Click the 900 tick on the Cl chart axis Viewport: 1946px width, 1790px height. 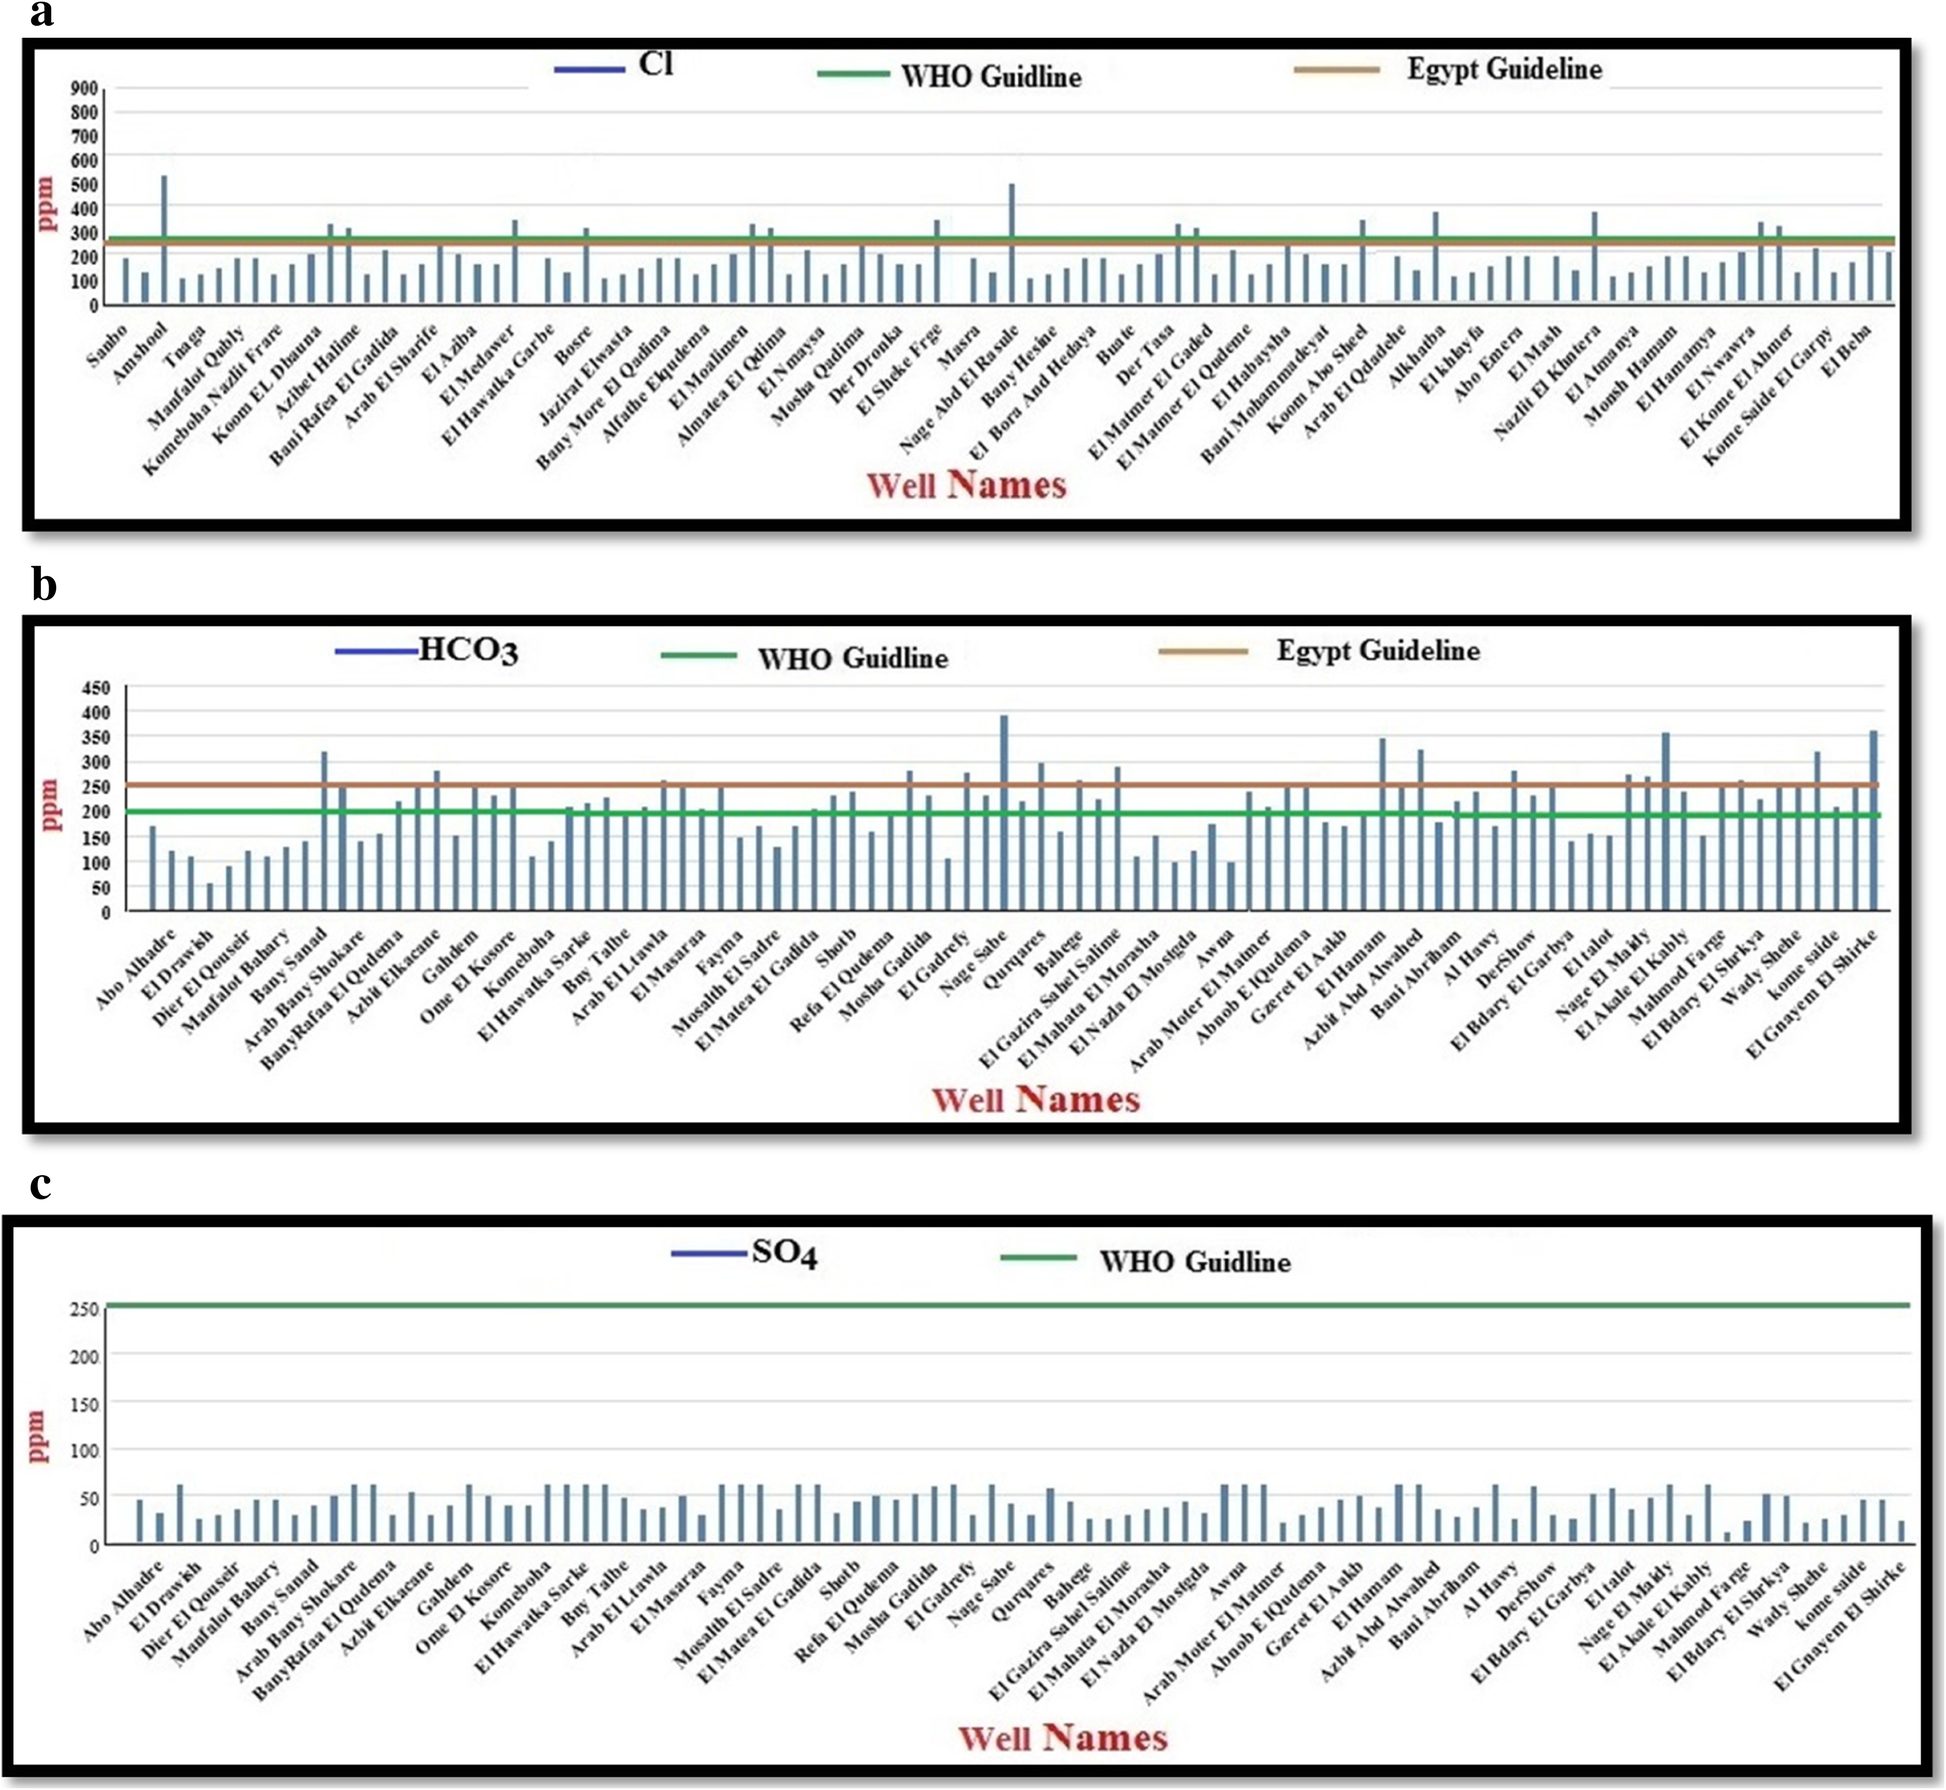pyautogui.click(x=84, y=89)
